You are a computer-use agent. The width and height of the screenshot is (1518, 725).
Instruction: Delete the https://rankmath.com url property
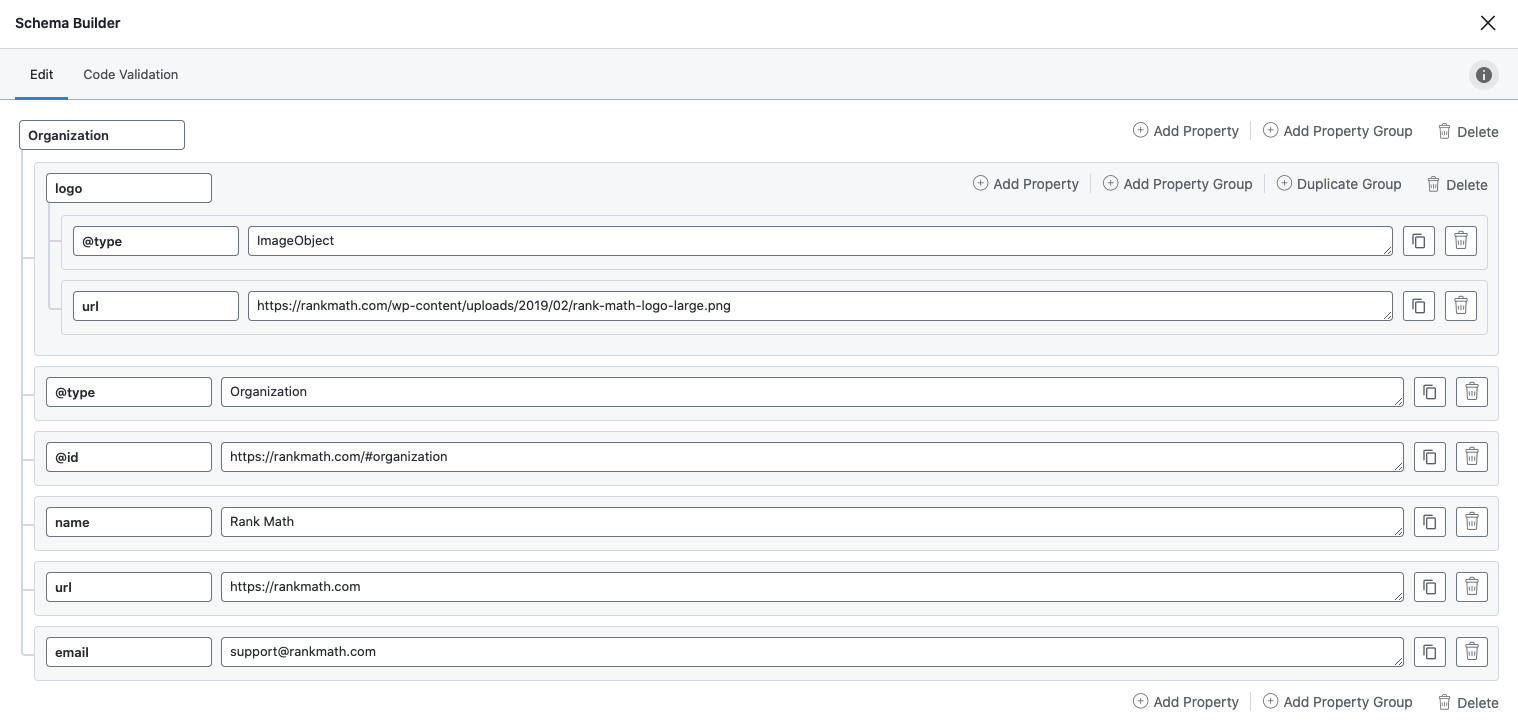(x=1472, y=587)
